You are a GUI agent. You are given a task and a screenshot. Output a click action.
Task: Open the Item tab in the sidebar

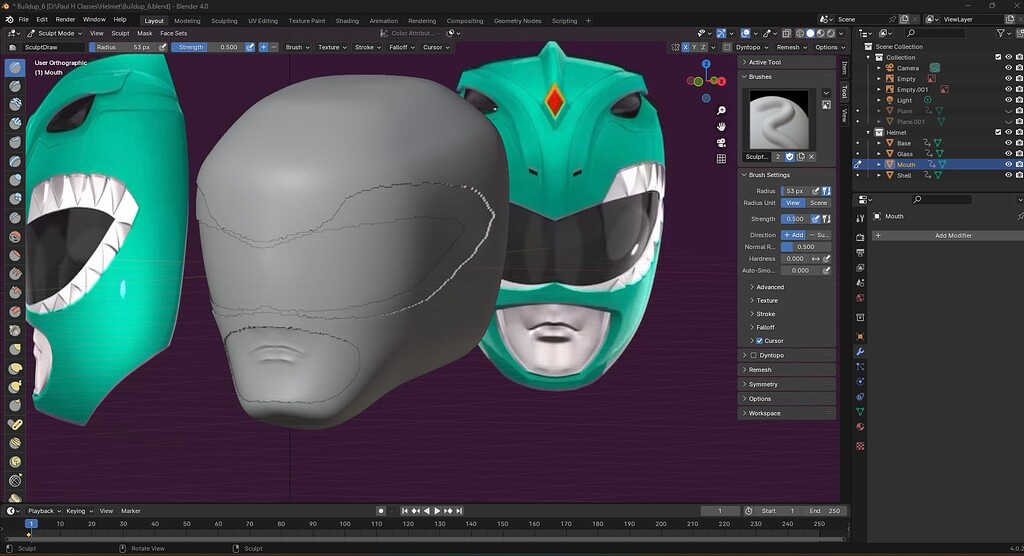(x=844, y=68)
